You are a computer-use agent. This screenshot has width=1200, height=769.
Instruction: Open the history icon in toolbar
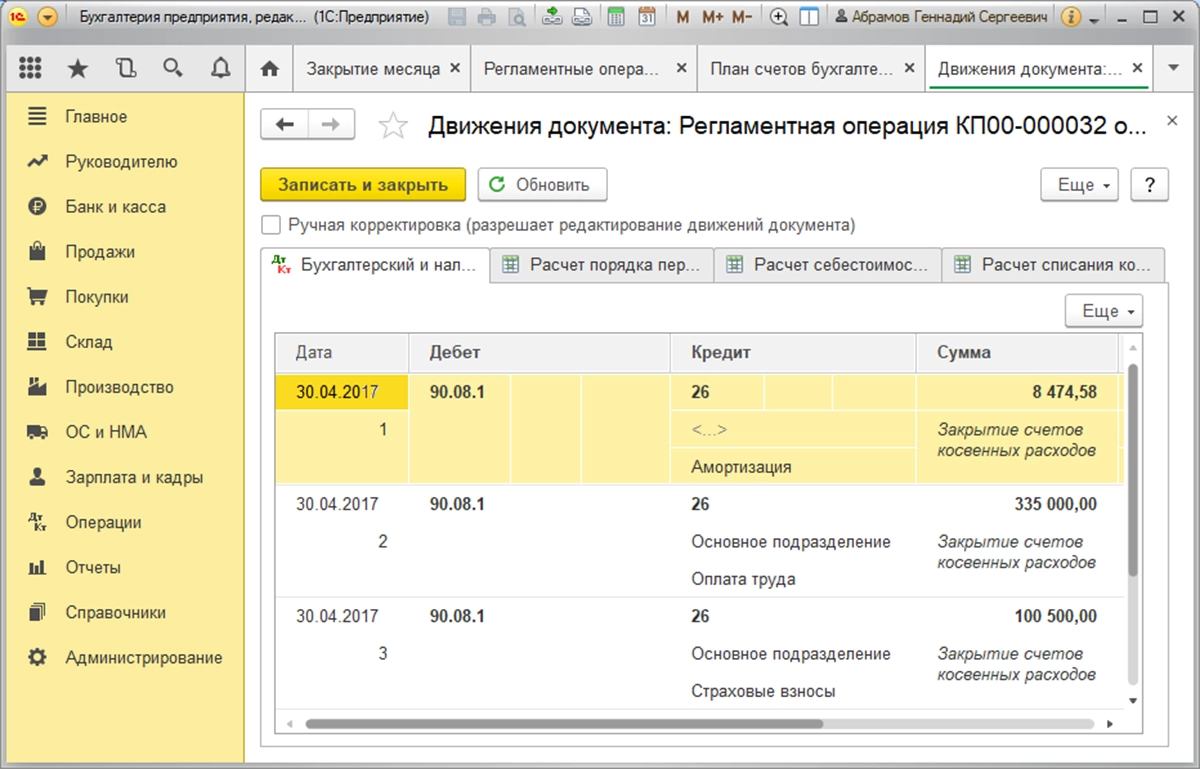pos(125,68)
